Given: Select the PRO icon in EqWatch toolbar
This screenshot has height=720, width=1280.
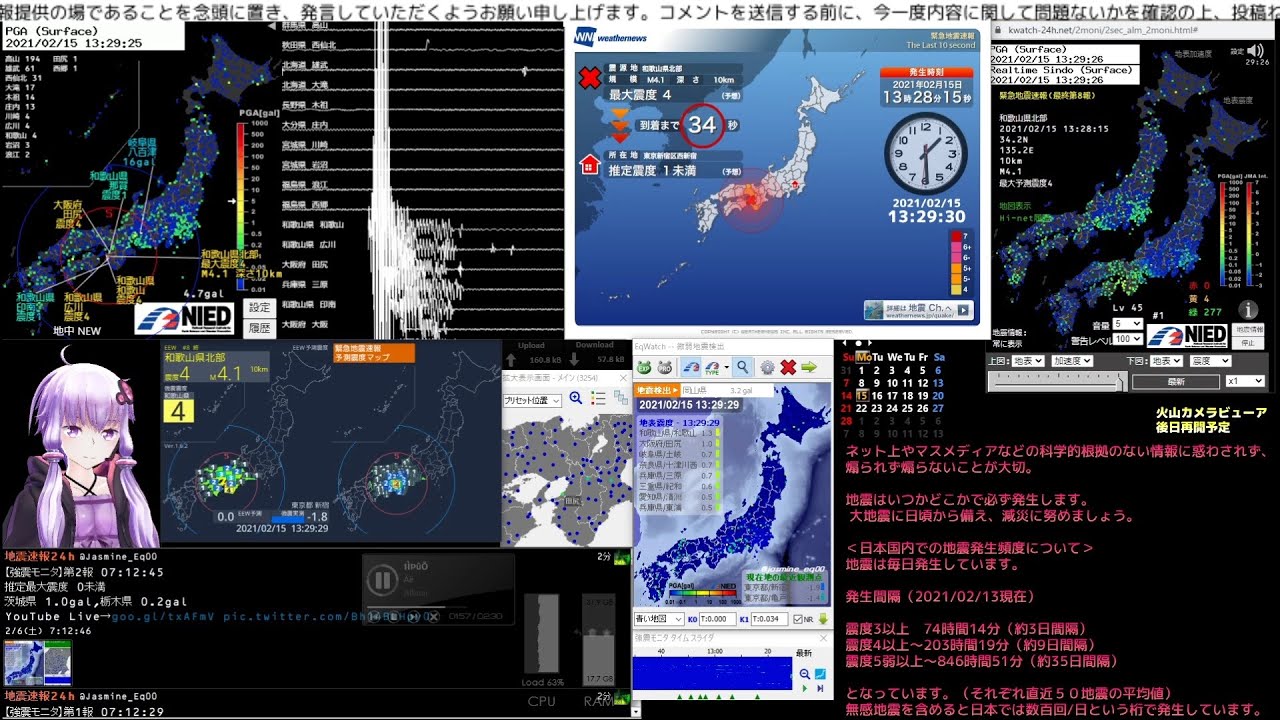Looking at the screenshot, I should click(x=664, y=367).
